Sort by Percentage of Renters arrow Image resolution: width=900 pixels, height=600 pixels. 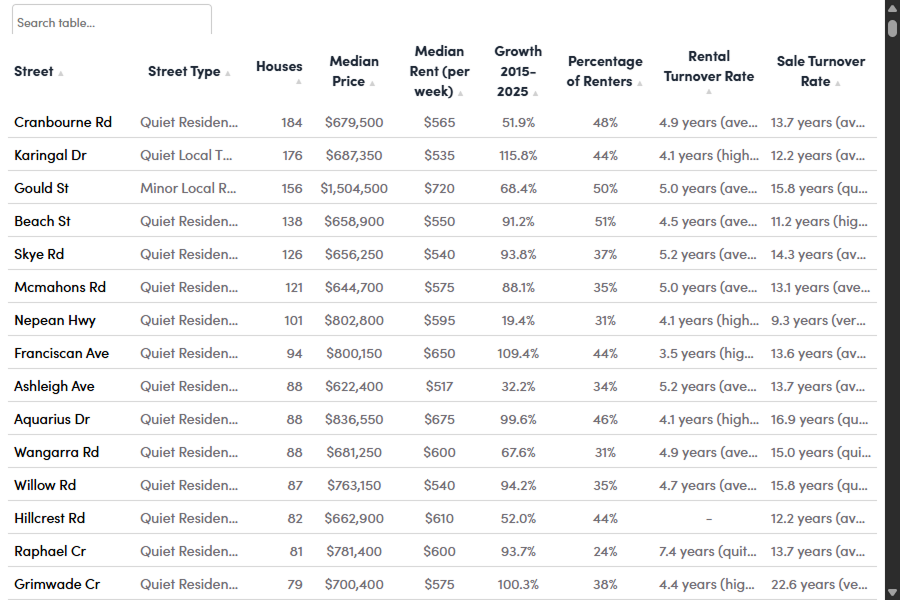point(640,83)
